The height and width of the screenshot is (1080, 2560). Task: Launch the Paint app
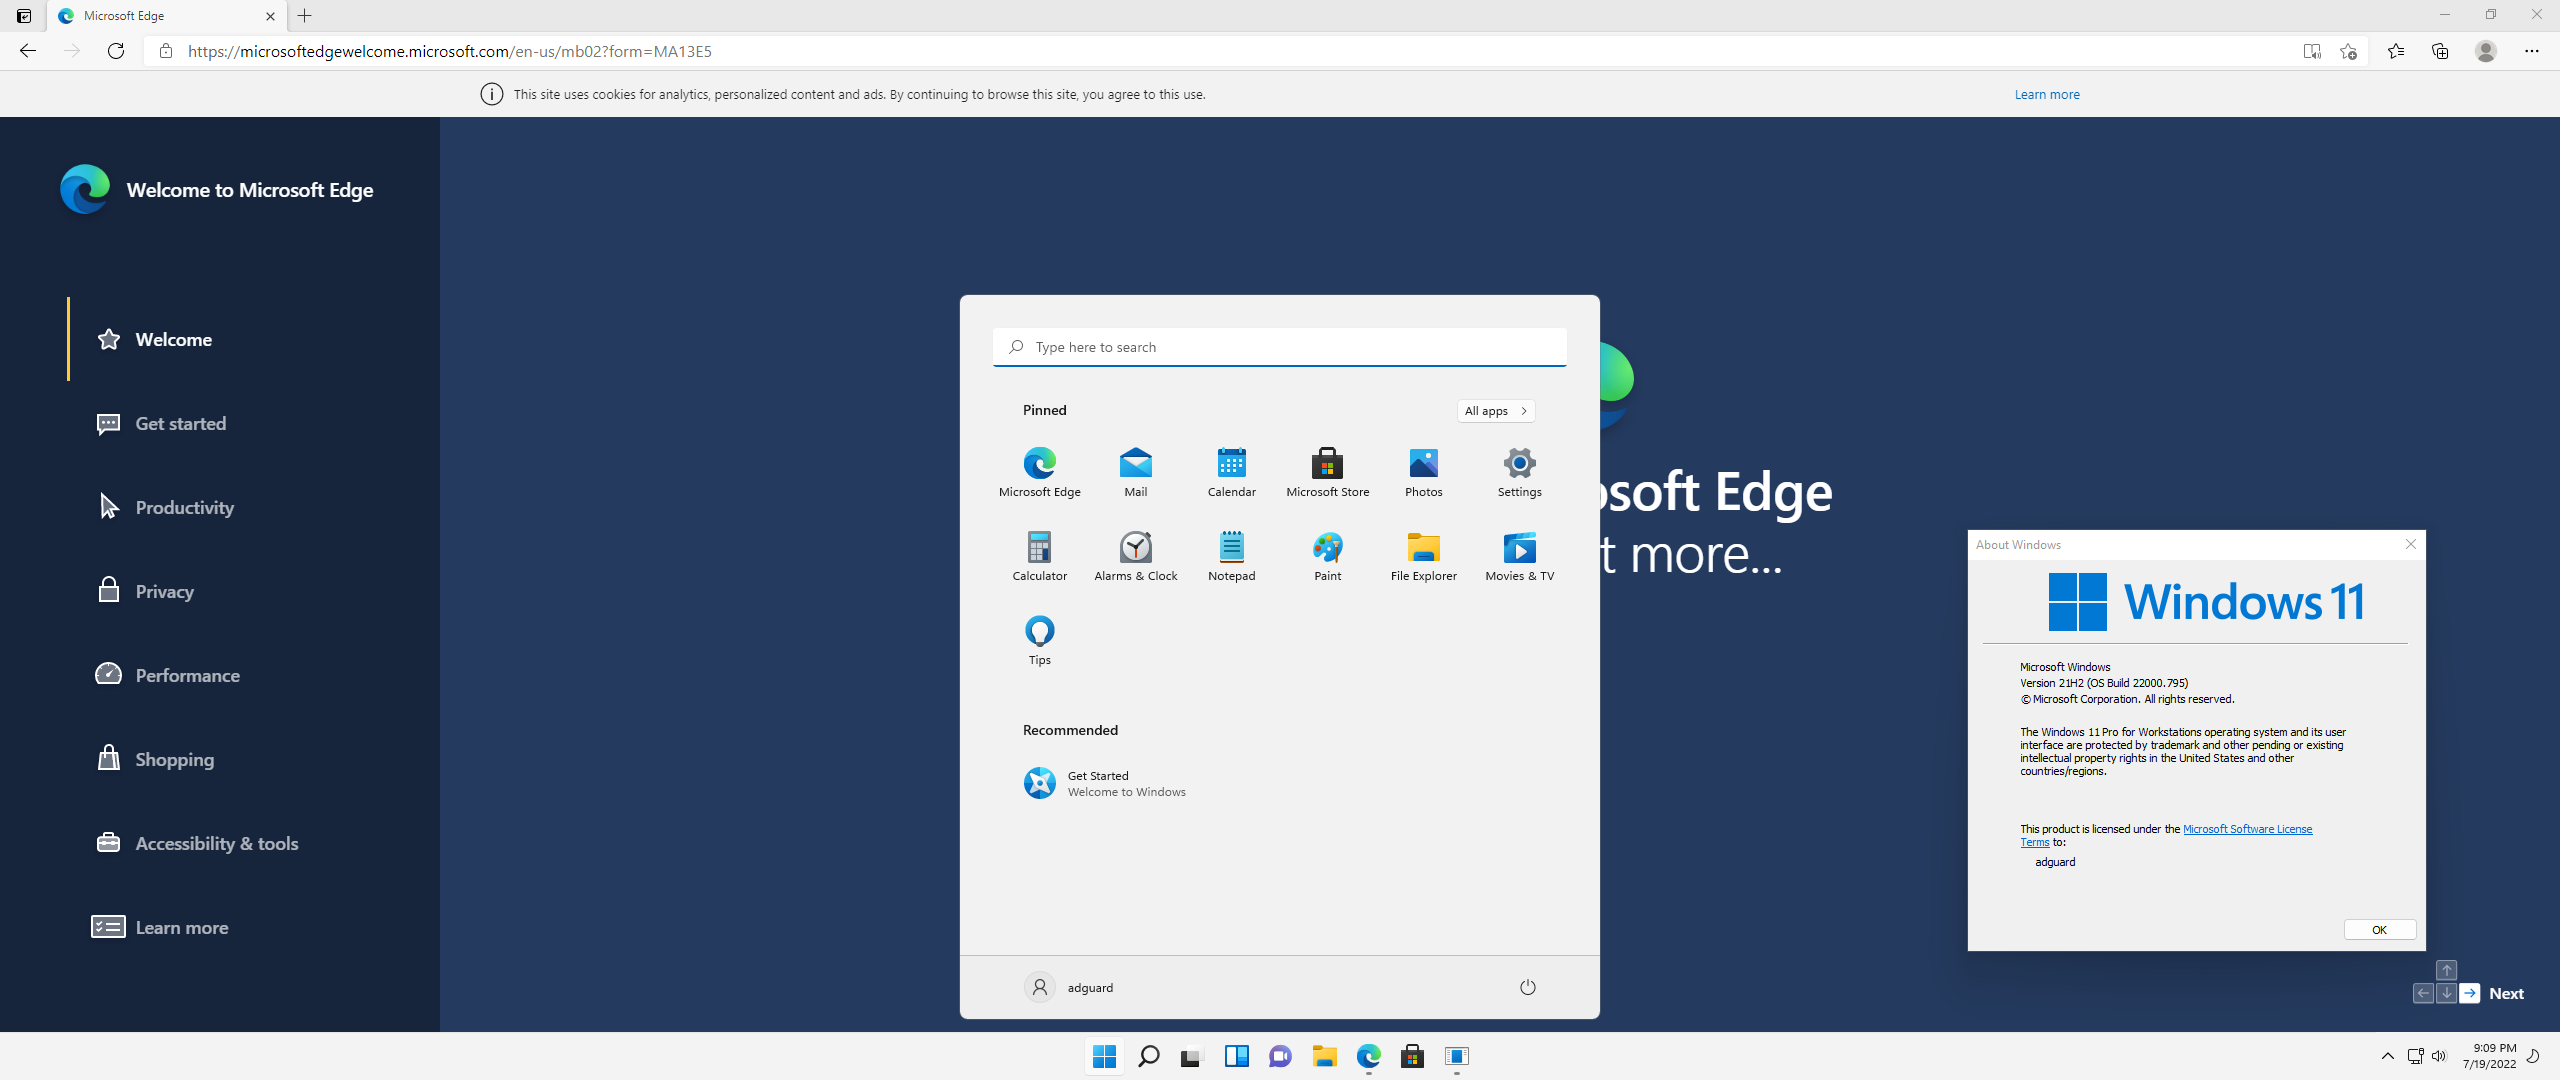coord(1327,556)
